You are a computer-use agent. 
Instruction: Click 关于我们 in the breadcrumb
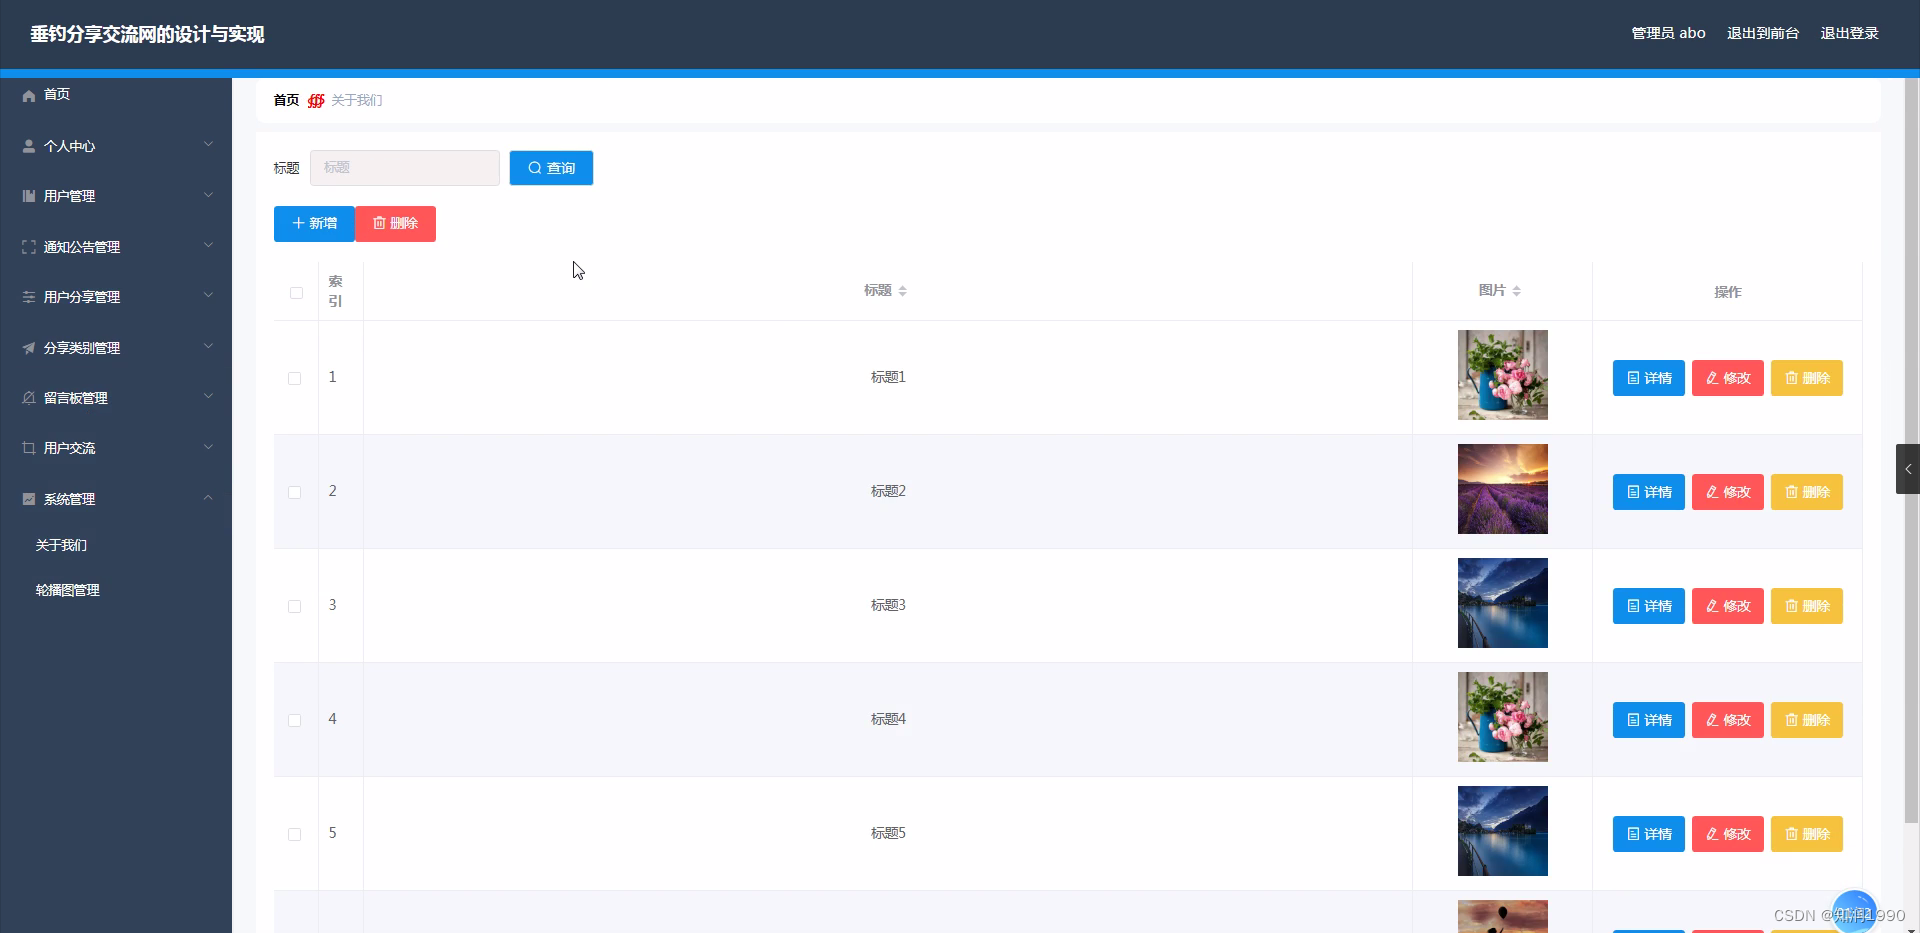pos(357,100)
